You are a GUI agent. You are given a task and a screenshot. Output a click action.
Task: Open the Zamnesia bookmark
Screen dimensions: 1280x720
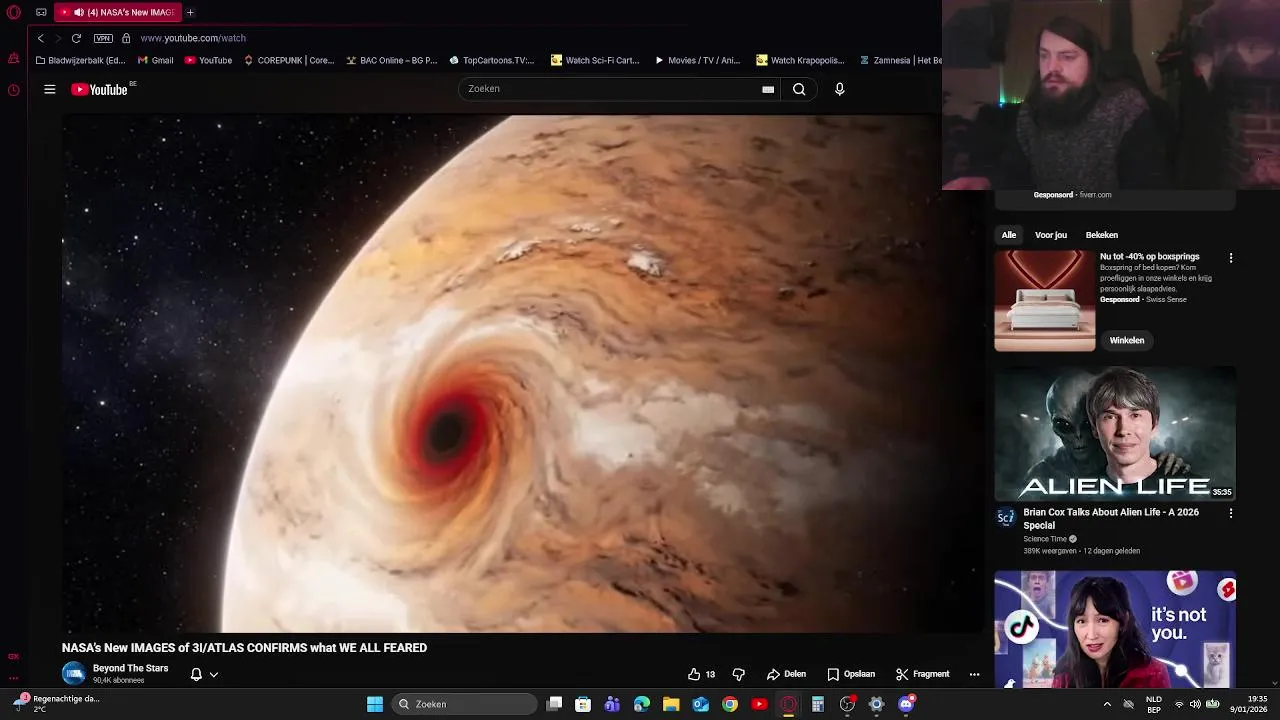900,60
